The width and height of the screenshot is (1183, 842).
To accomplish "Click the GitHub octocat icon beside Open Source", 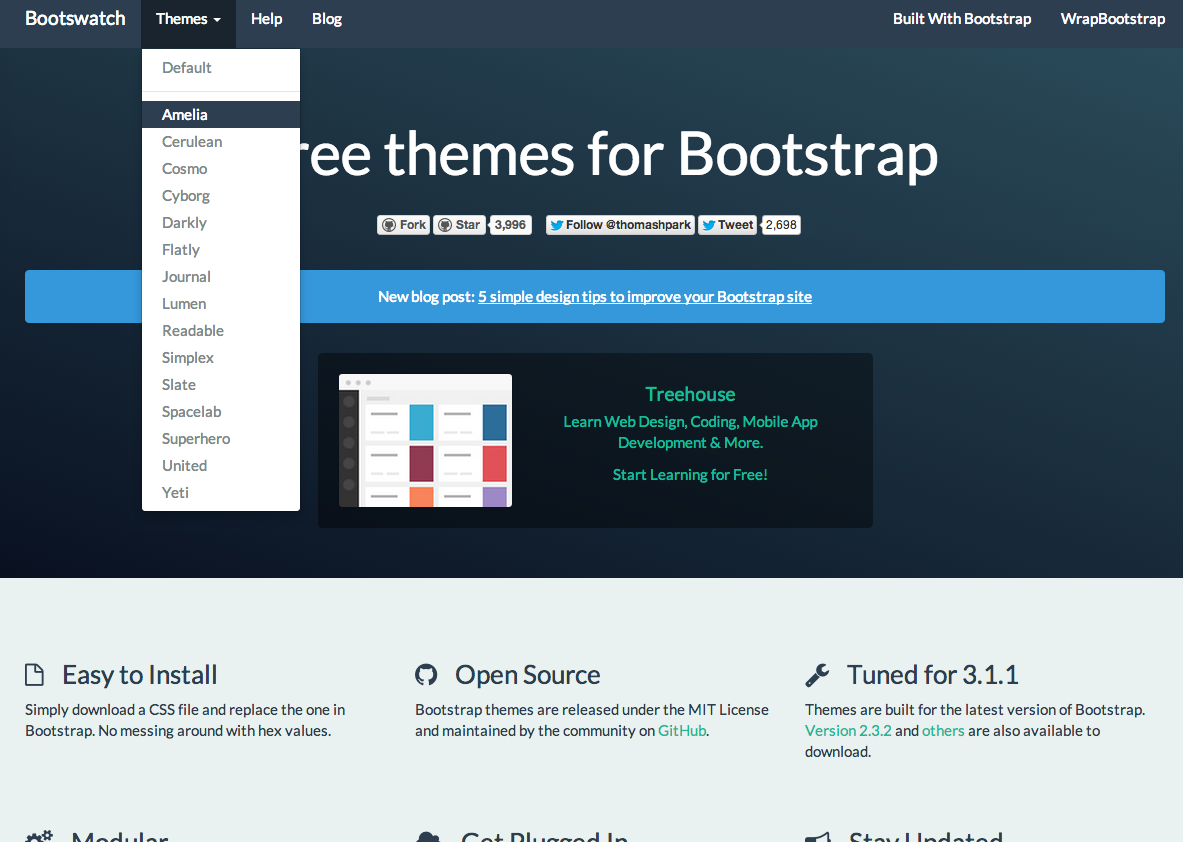I will pos(426,675).
